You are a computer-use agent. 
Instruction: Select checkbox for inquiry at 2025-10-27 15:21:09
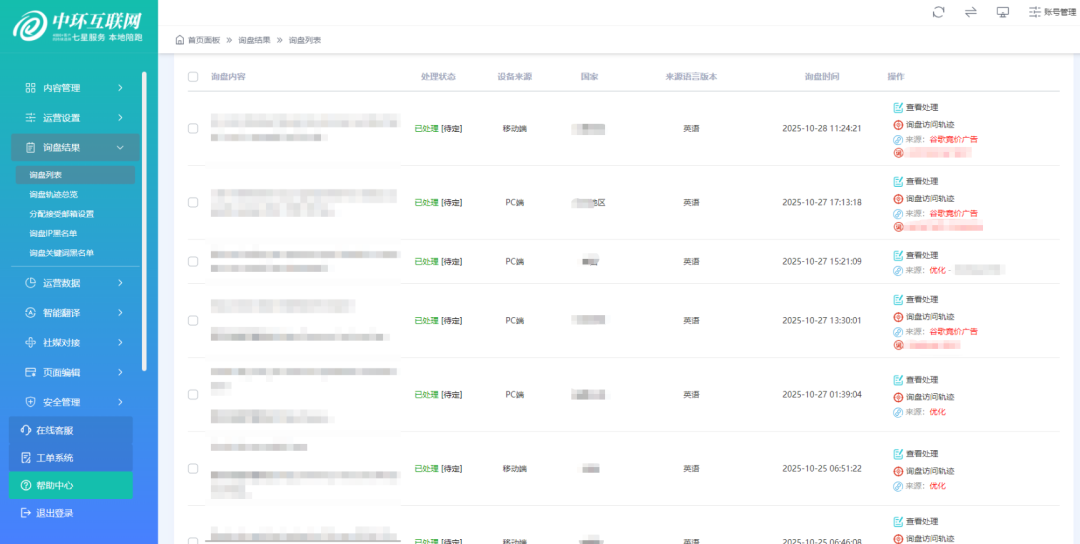[193, 261]
